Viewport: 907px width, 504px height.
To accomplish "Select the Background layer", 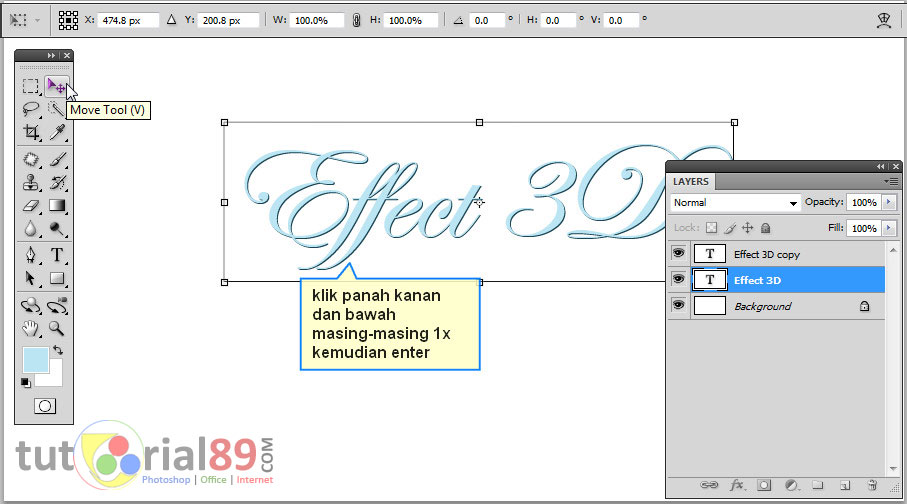I will [x=776, y=306].
